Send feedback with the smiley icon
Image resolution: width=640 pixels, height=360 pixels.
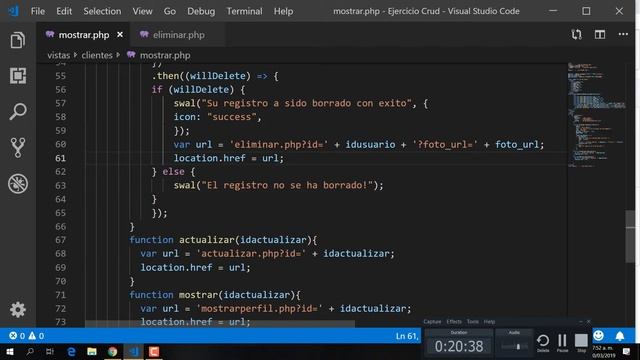[x=598, y=336]
